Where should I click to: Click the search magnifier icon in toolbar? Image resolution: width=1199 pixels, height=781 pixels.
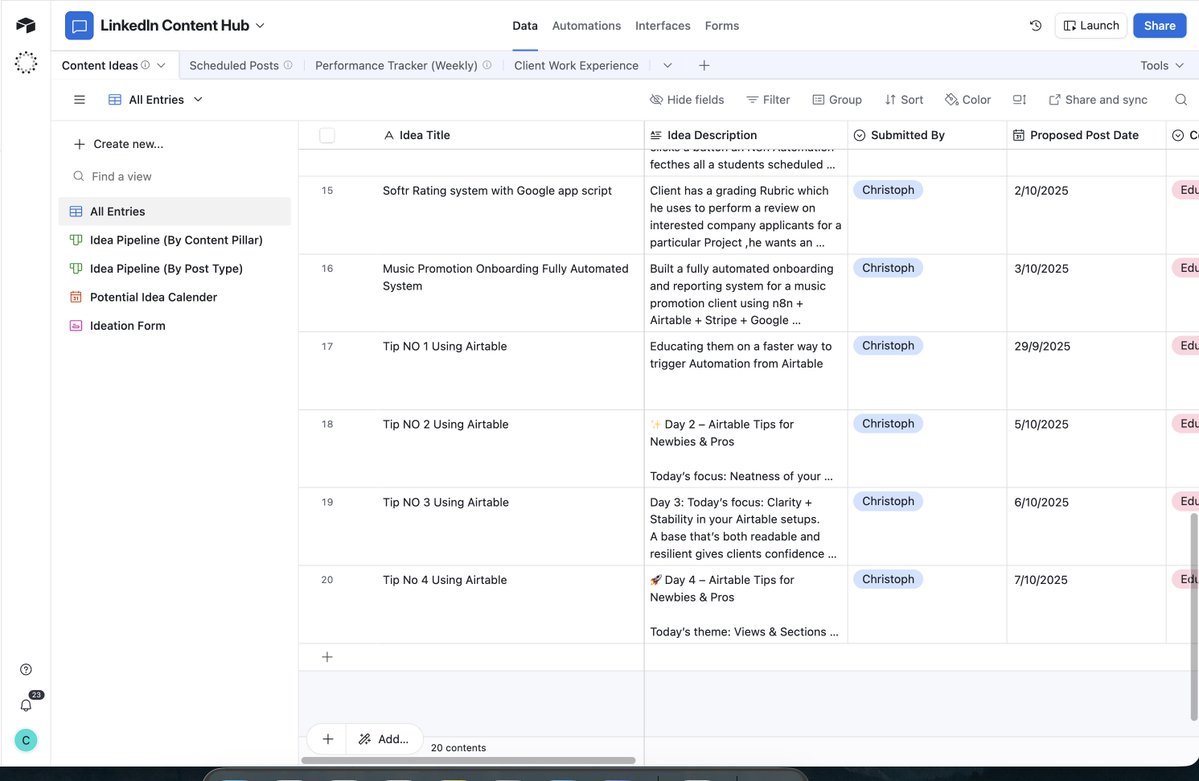coord(1181,99)
